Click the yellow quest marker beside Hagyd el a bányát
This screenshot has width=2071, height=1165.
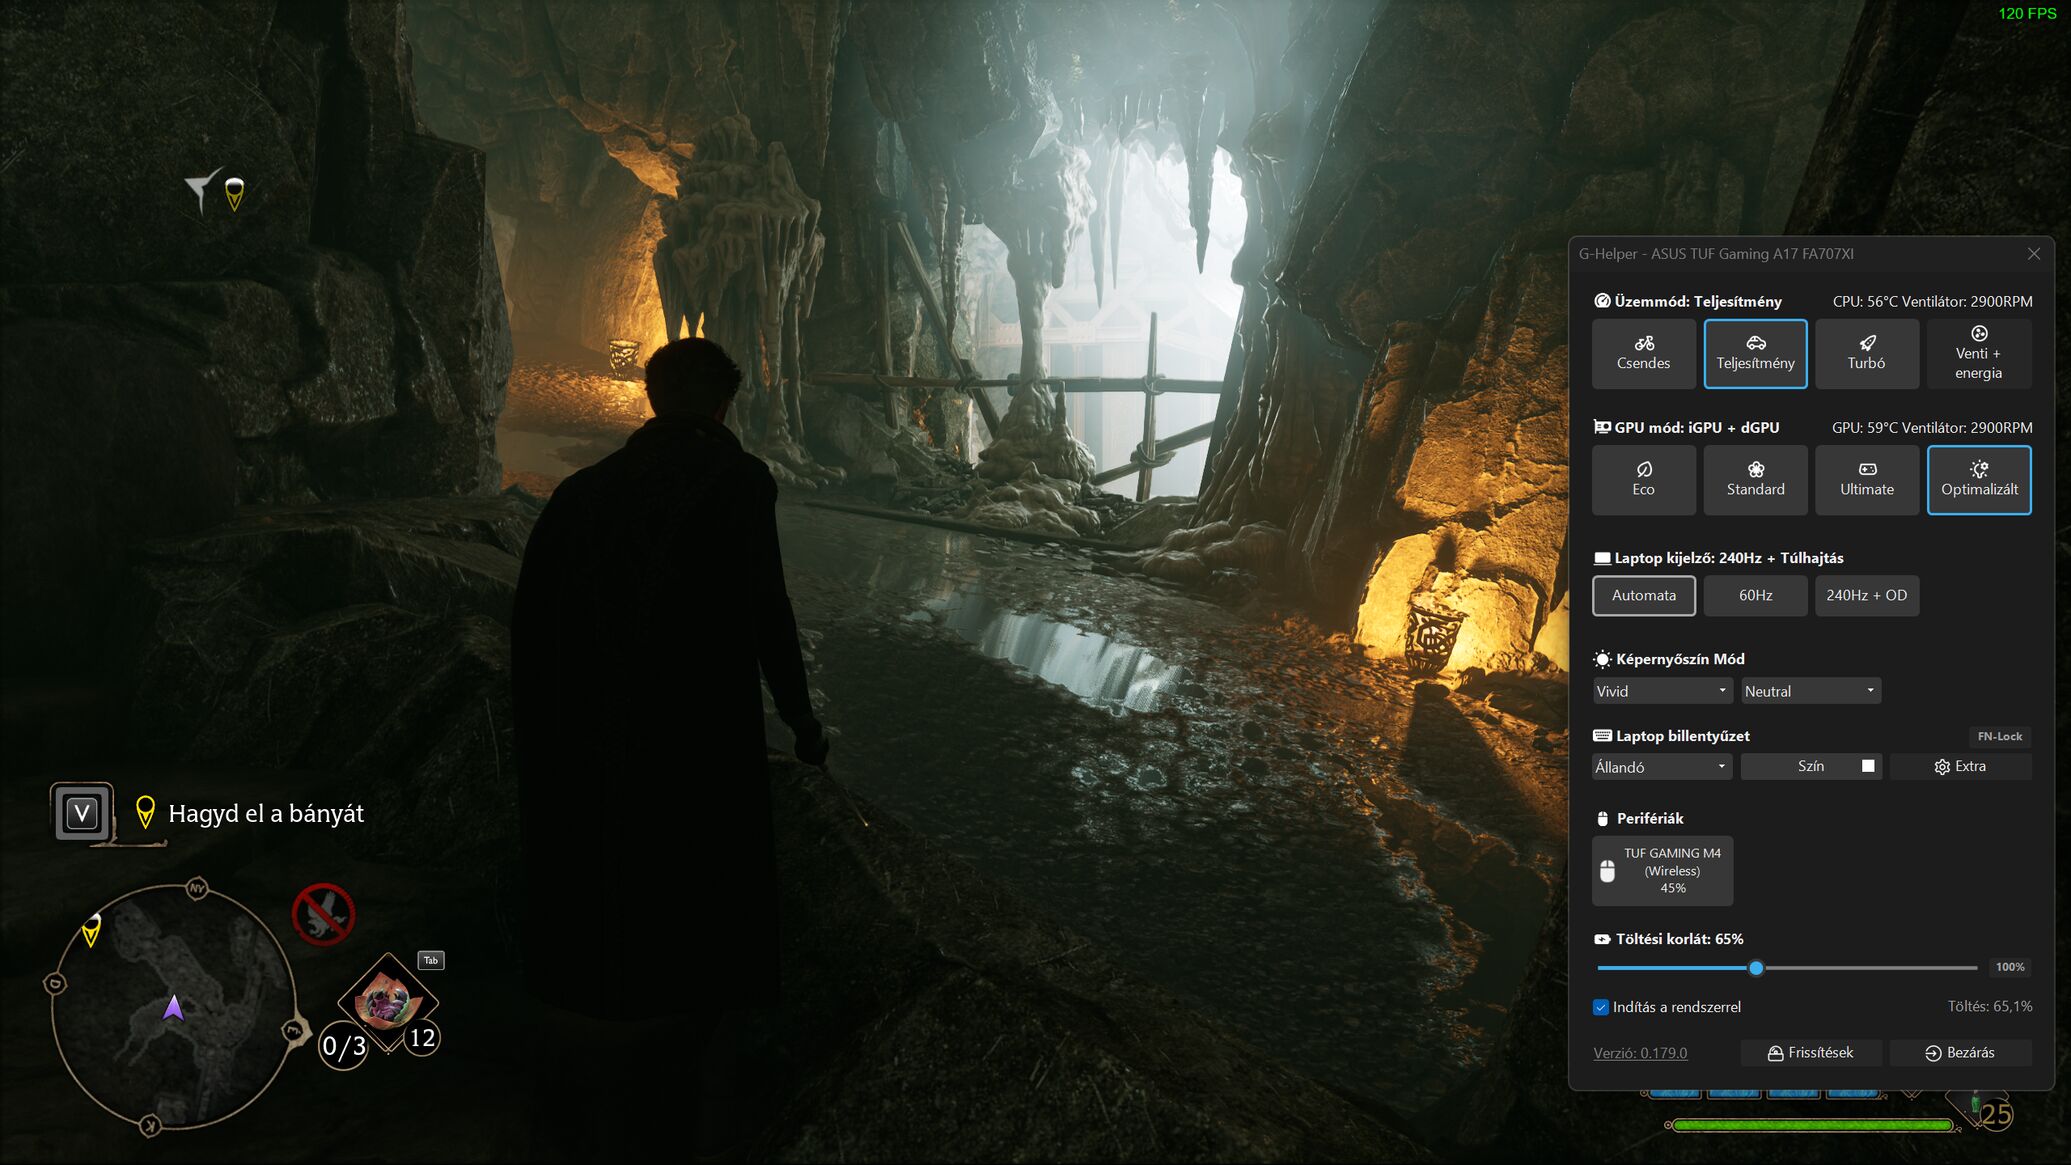pos(145,812)
